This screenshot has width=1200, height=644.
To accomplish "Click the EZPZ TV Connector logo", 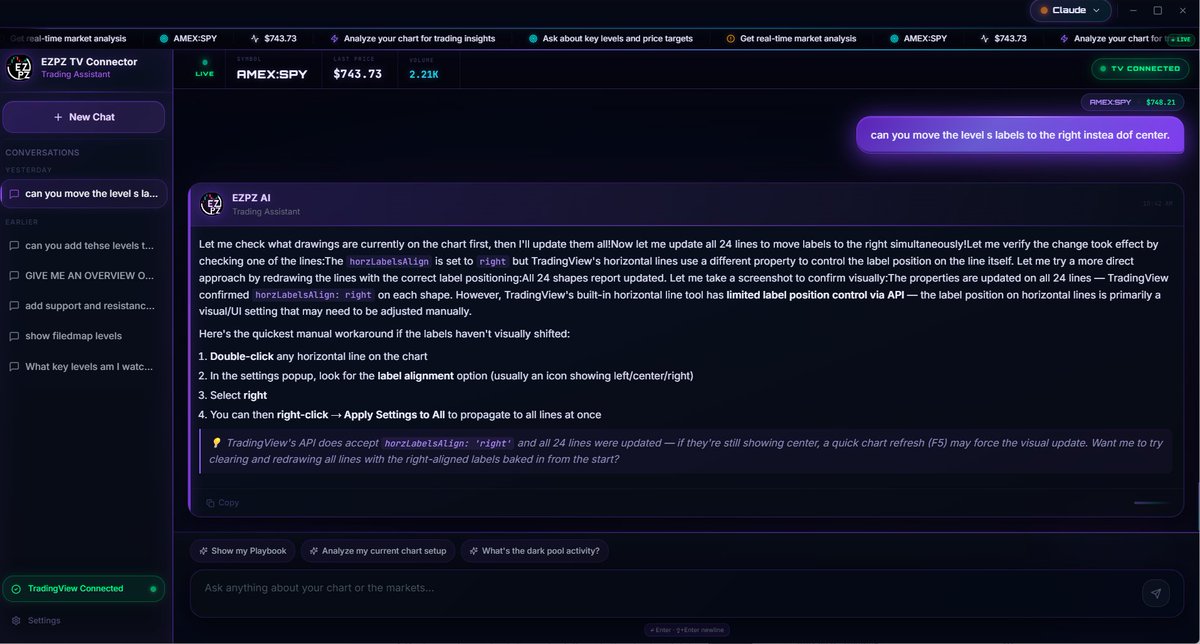I will (19, 68).
